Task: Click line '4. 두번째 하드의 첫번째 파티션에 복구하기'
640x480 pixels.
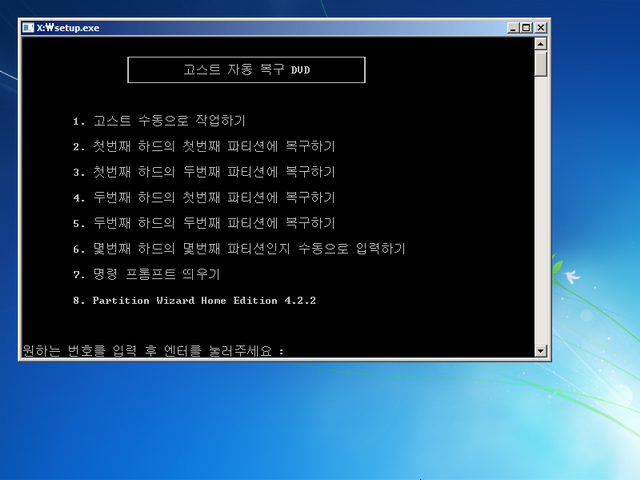Action: pyautogui.click(x=204, y=198)
